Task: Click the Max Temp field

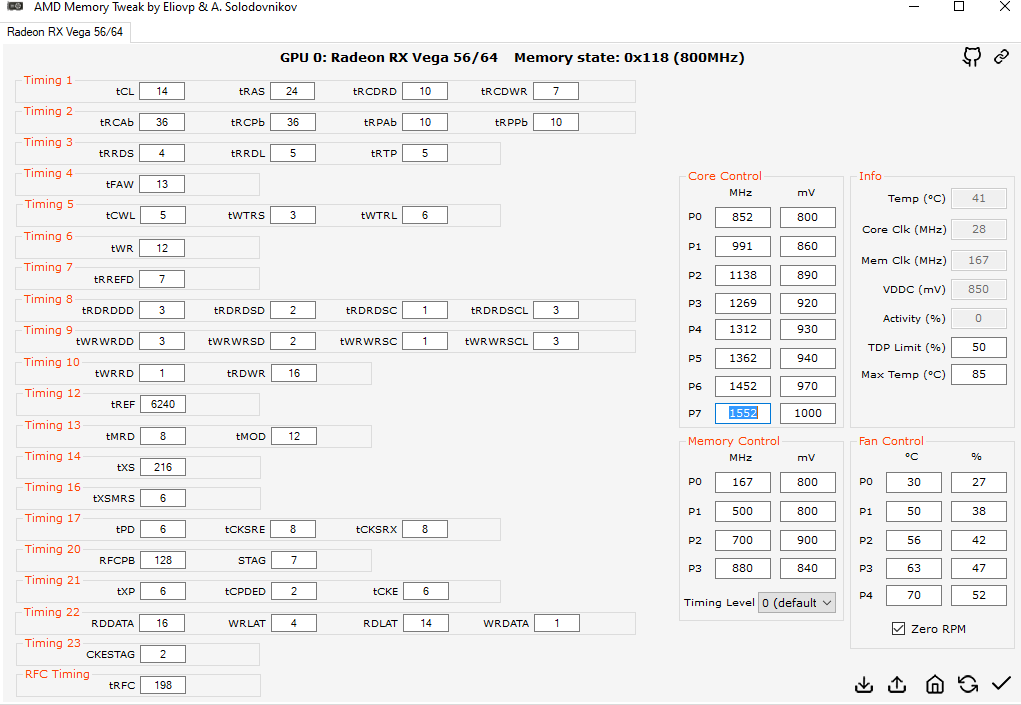Action: point(979,374)
